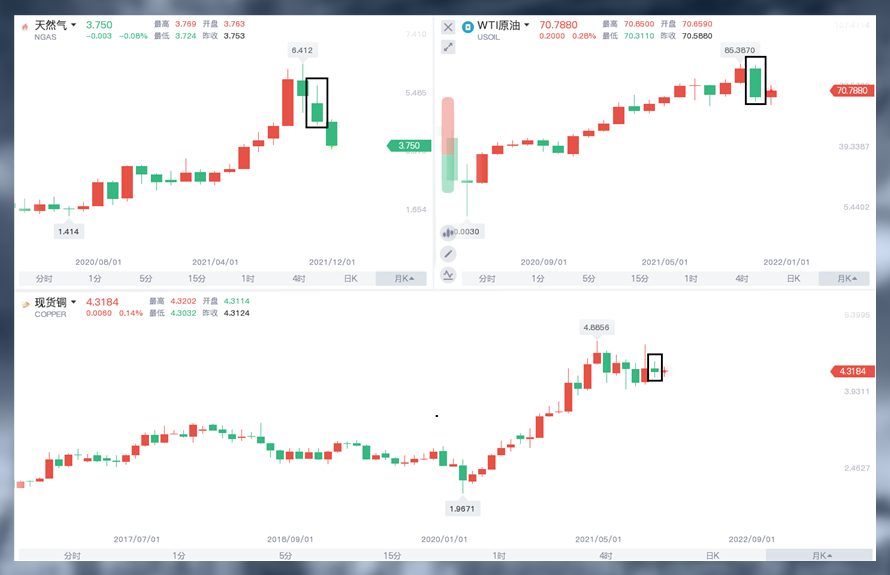Click the COPPER ticker code text
Image resolution: width=890 pixels, height=575 pixels.
pyautogui.click(x=50, y=314)
